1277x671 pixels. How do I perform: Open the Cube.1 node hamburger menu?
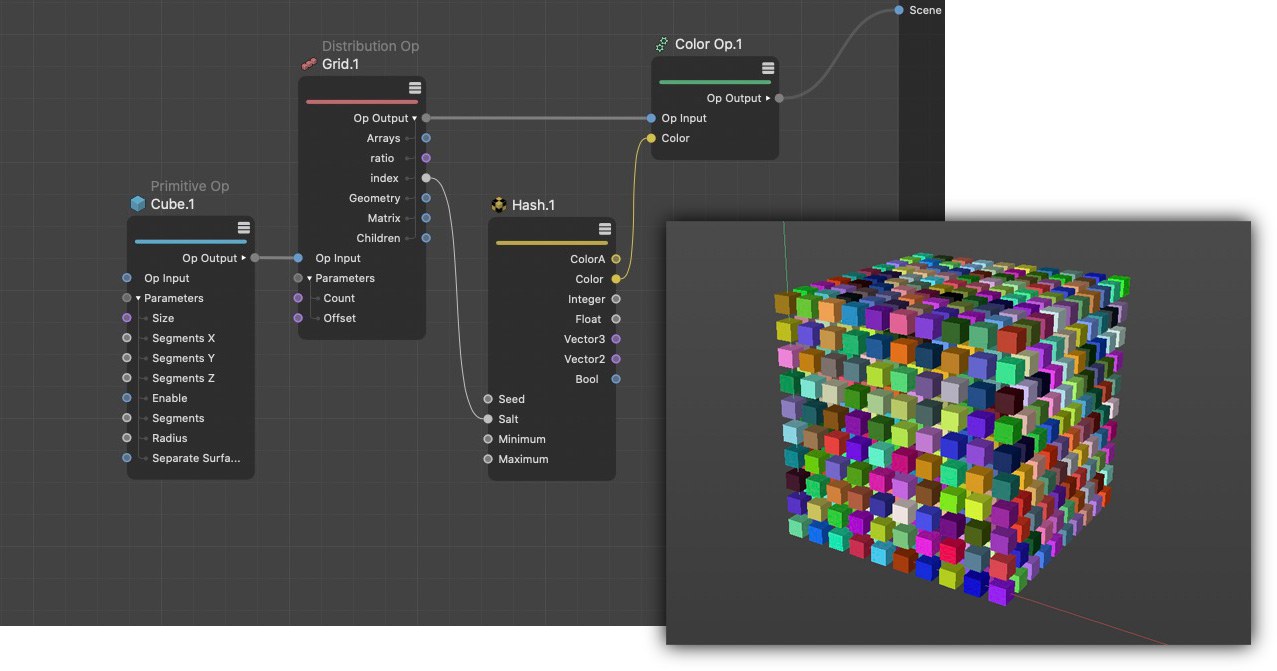click(243, 228)
